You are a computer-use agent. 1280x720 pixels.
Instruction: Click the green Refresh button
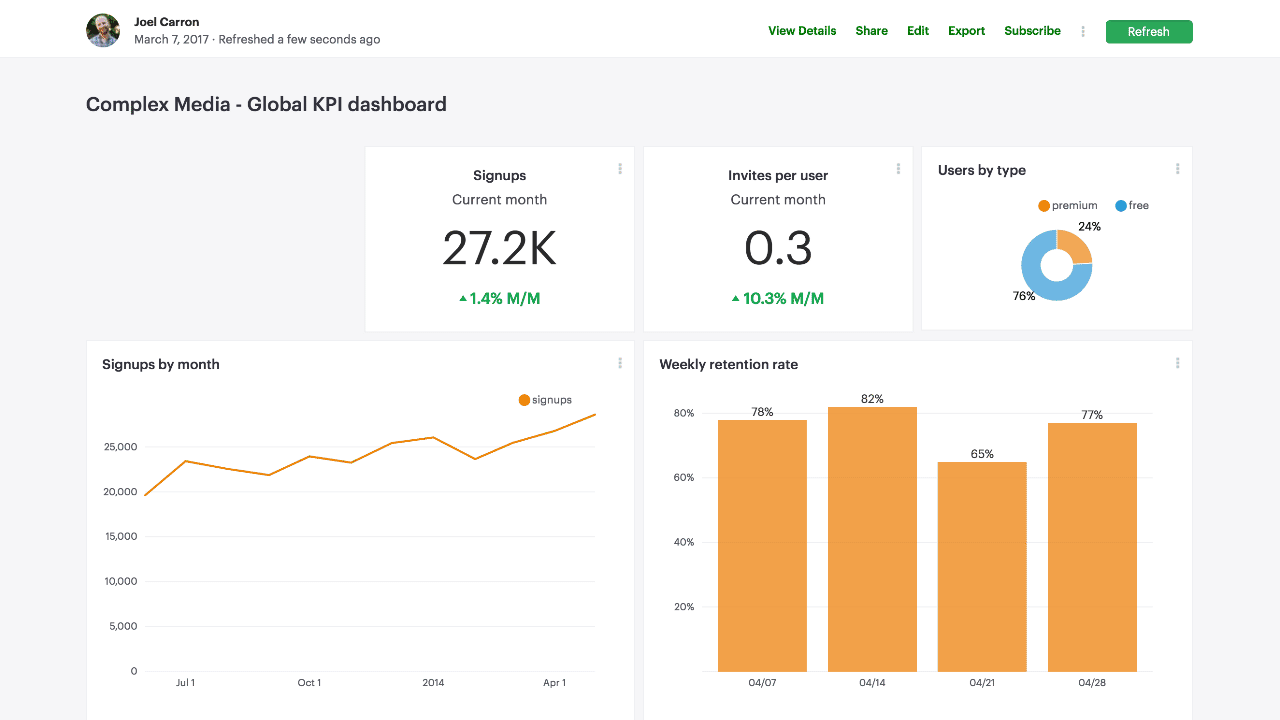coord(1149,32)
